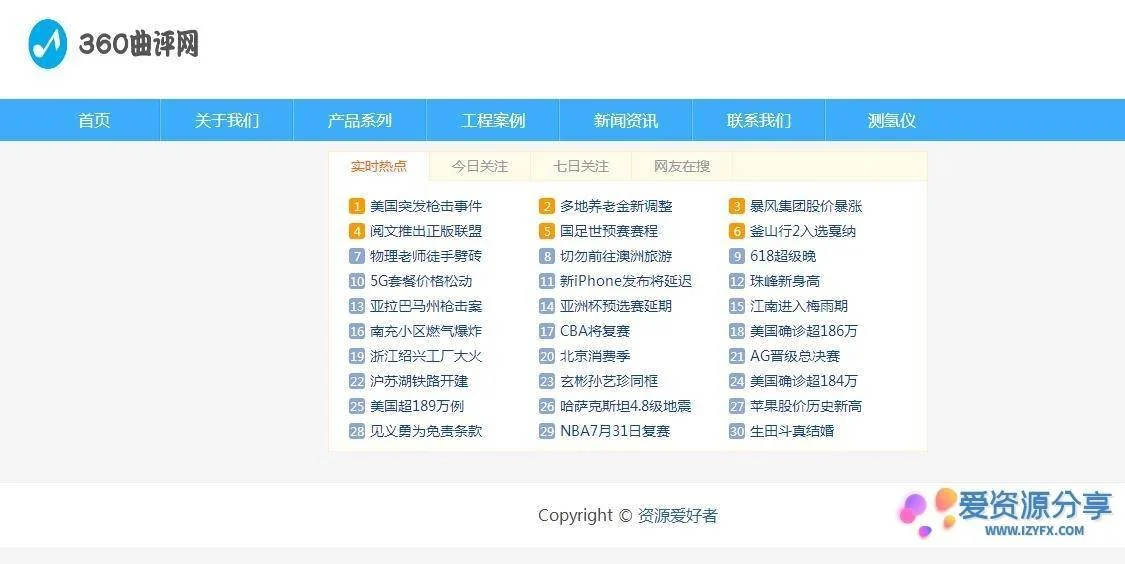Click the orange rank 3 badge

[736, 207]
